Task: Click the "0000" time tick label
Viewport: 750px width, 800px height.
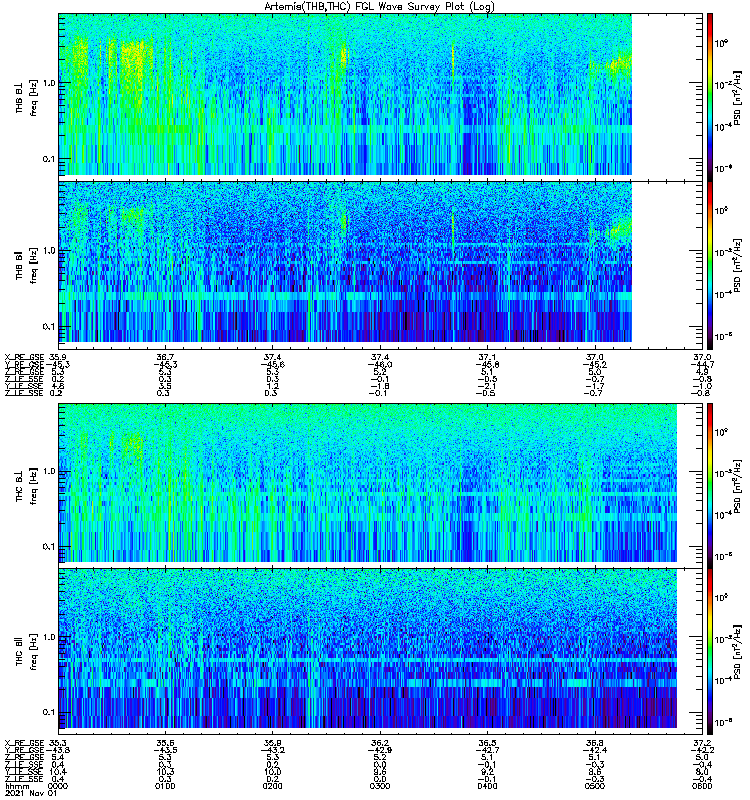Action: point(58,786)
